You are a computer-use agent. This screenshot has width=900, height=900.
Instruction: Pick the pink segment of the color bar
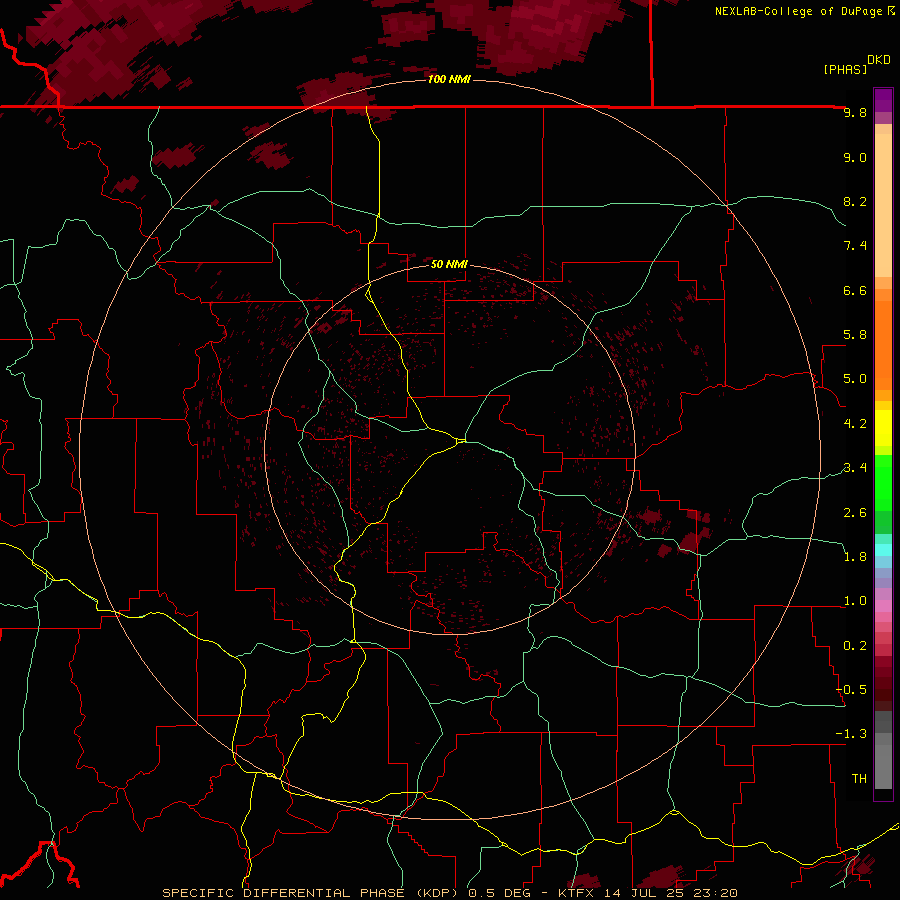pos(883,606)
